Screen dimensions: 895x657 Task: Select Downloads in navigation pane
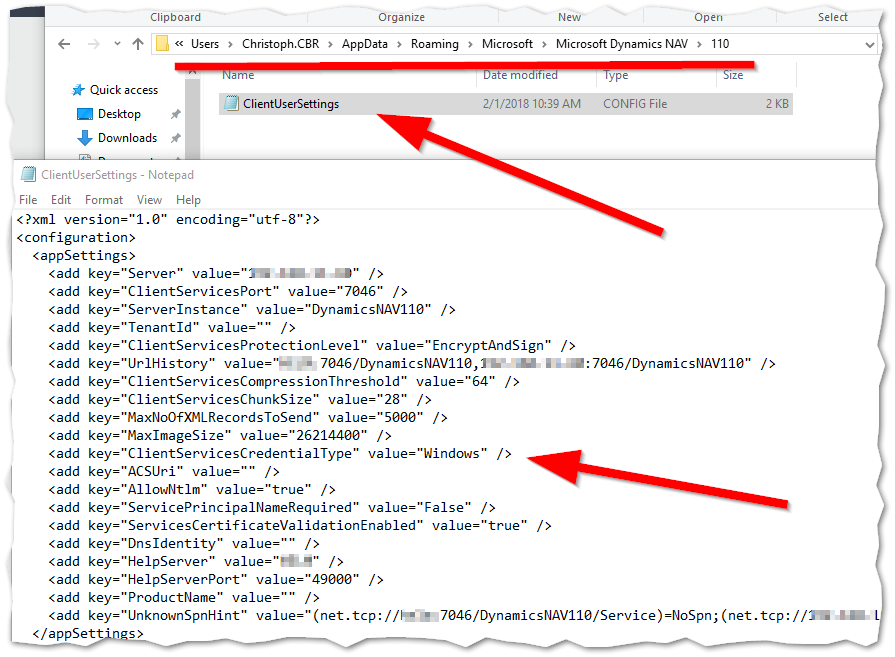tap(127, 138)
